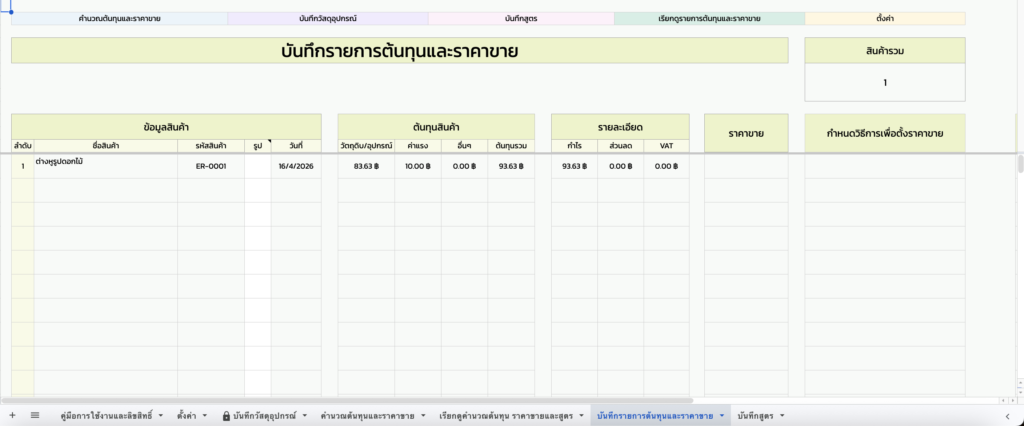Open dropdown arrow on บันทึกสูตร sheet tab
Viewport: 1024px width, 426px height.
click(x=782, y=416)
